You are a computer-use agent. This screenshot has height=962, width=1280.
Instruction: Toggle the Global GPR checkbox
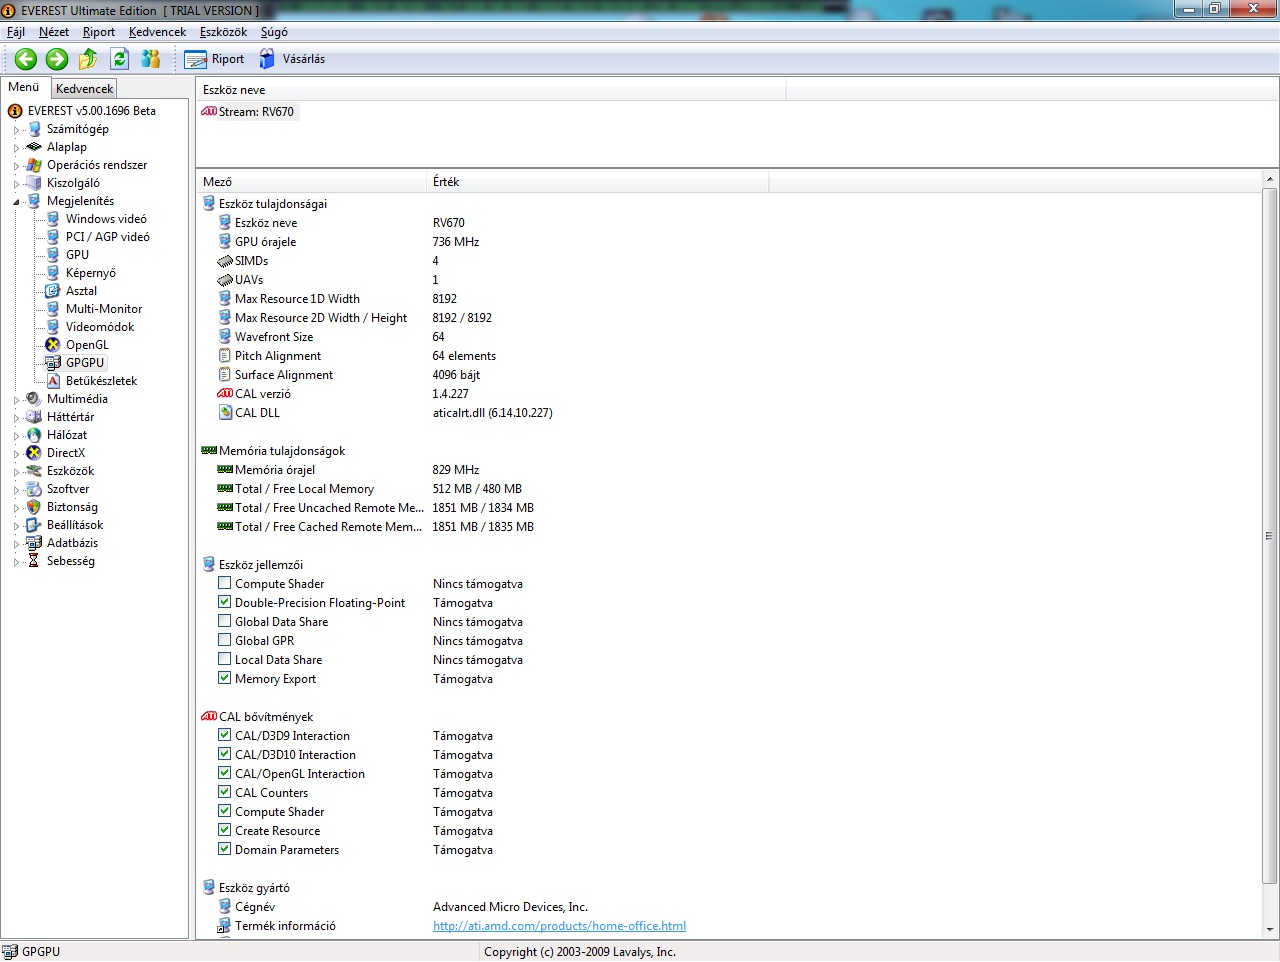click(x=225, y=640)
